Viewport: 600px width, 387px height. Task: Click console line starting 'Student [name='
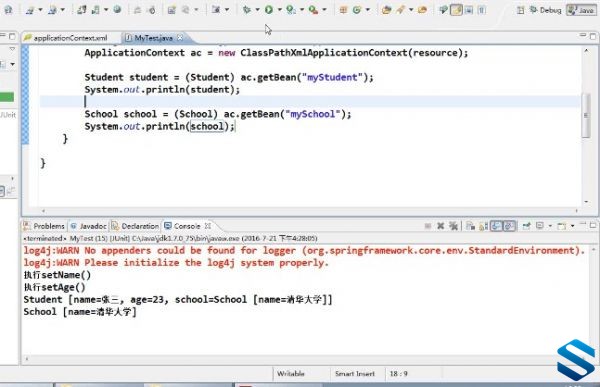(x=178, y=300)
